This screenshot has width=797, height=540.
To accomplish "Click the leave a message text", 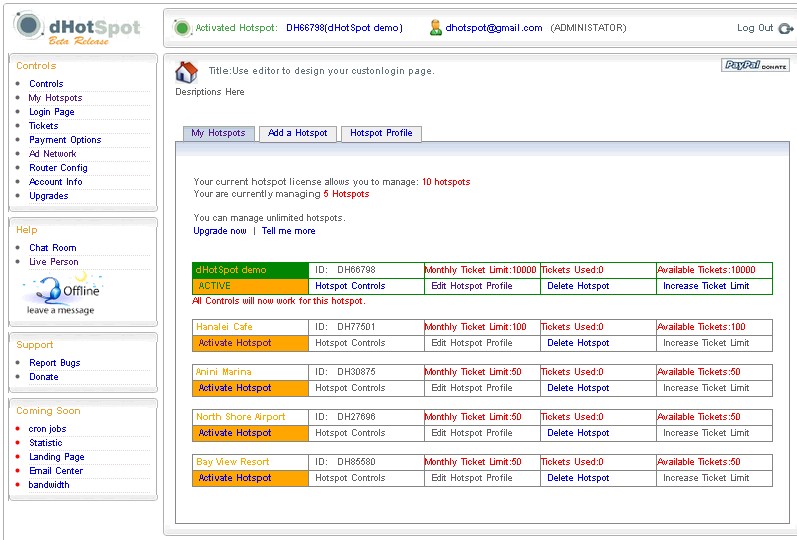I will pyautogui.click(x=60, y=310).
